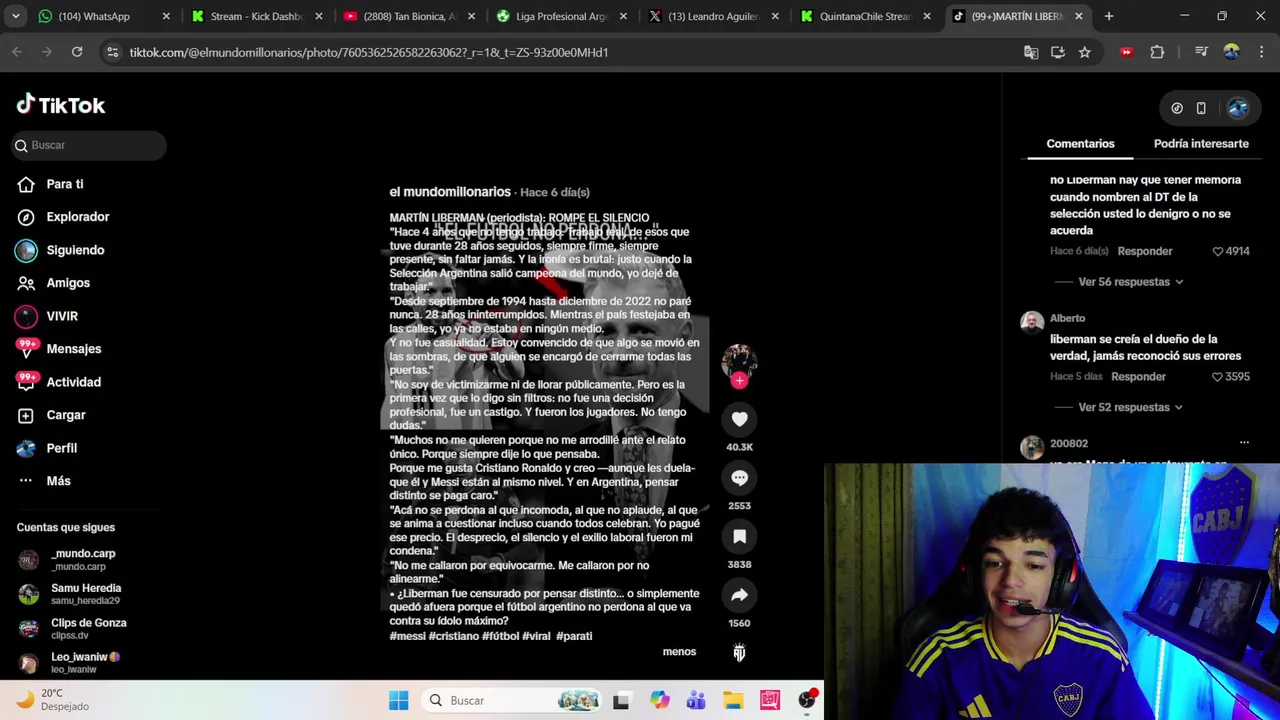Click the el mundomillonarios username
This screenshot has height=720, width=1280.
(x=450, y=192)
